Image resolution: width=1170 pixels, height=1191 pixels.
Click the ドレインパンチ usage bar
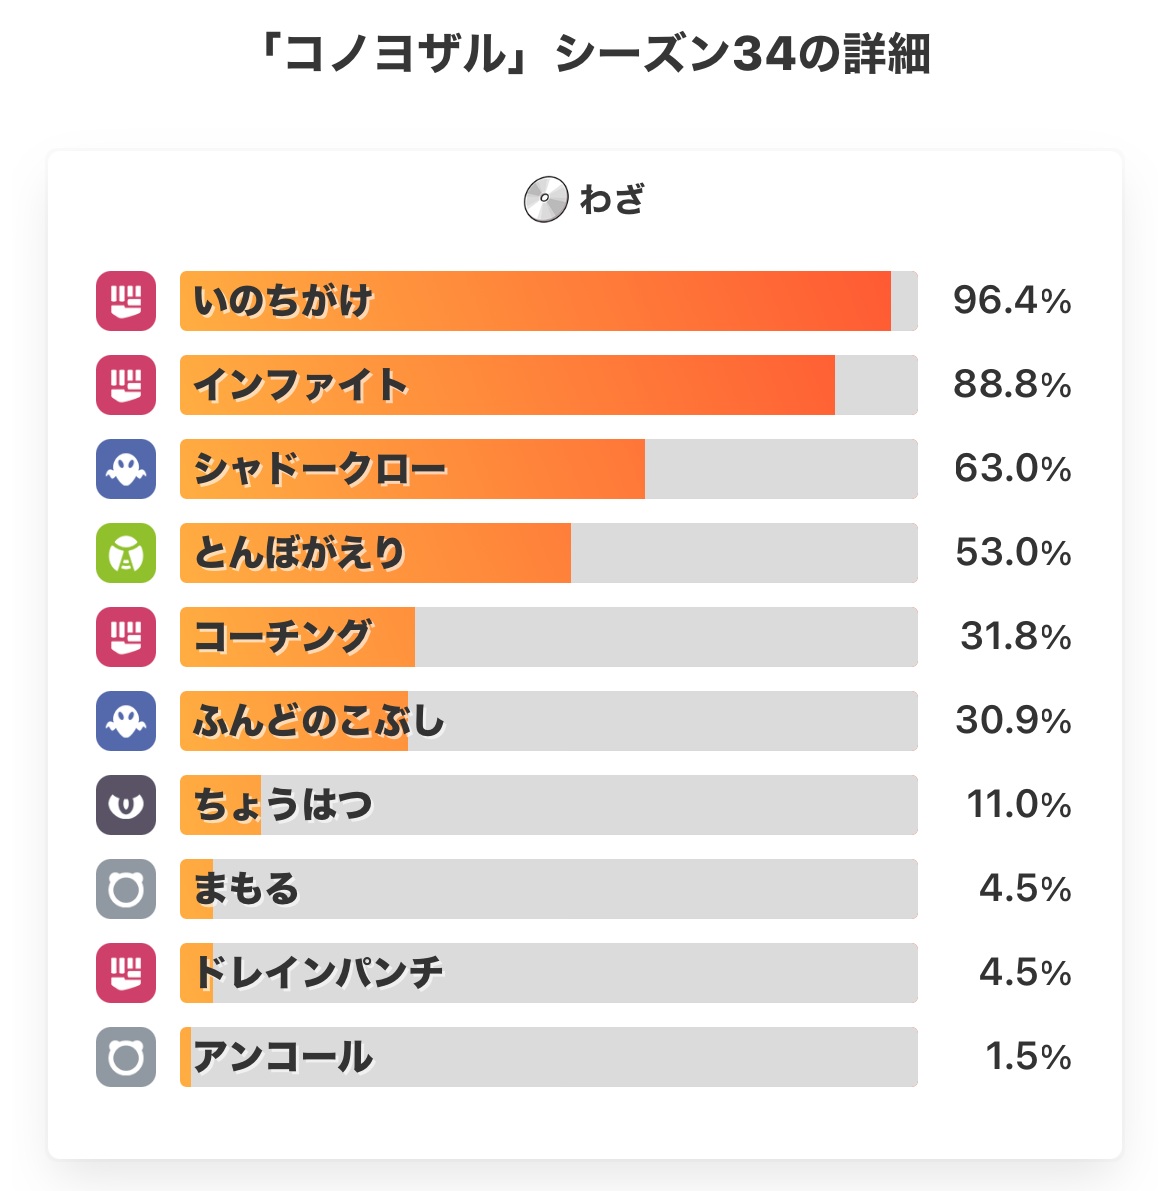tap(548, 973)
